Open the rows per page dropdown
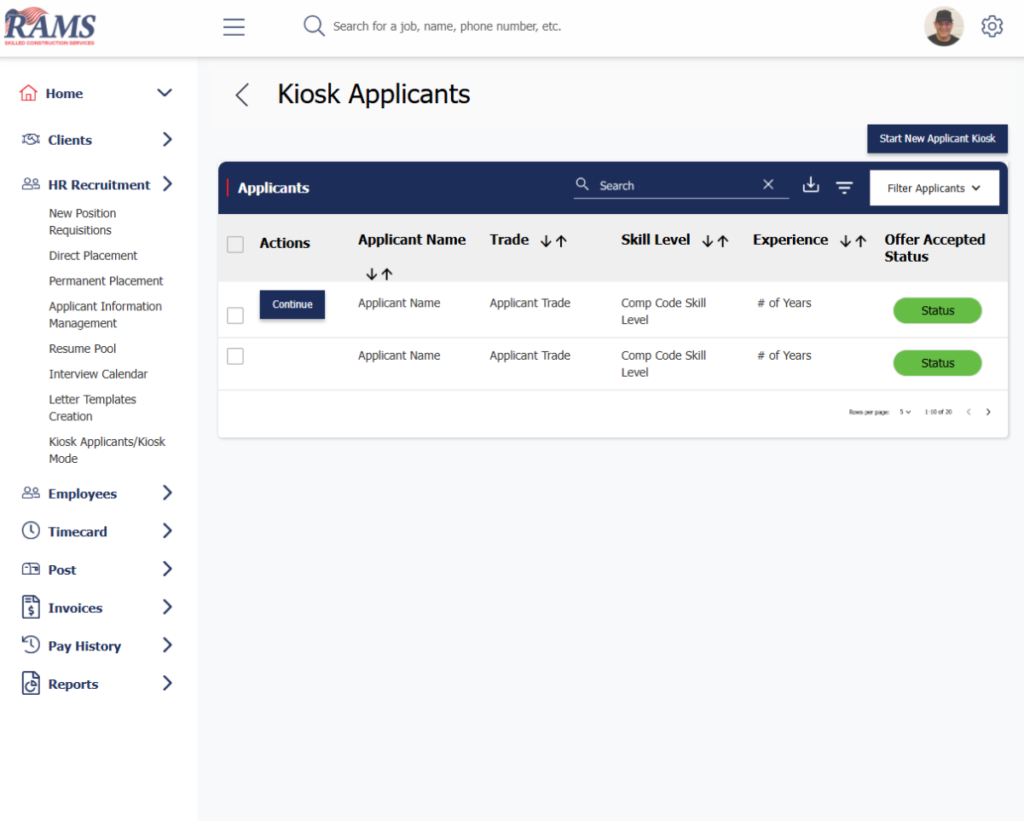 [905, 412]
